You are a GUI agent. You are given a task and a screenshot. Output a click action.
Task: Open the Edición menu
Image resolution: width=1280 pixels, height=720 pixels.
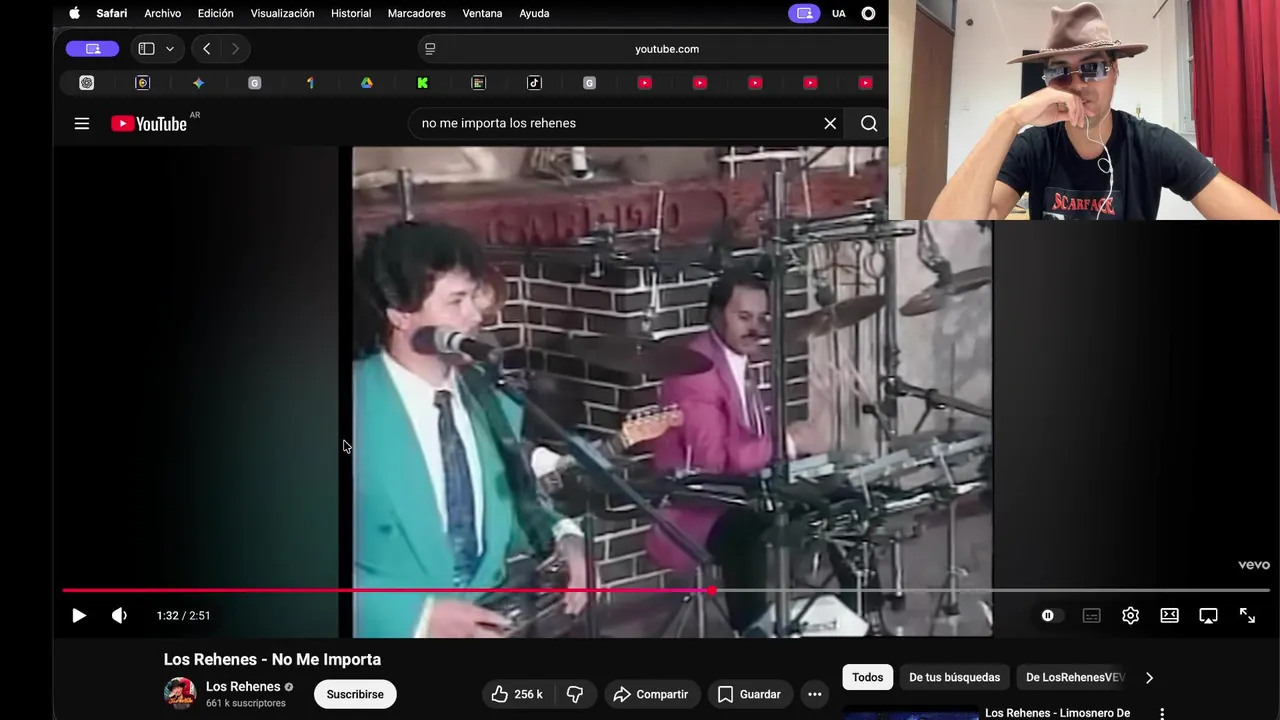[x=215, y=13]
